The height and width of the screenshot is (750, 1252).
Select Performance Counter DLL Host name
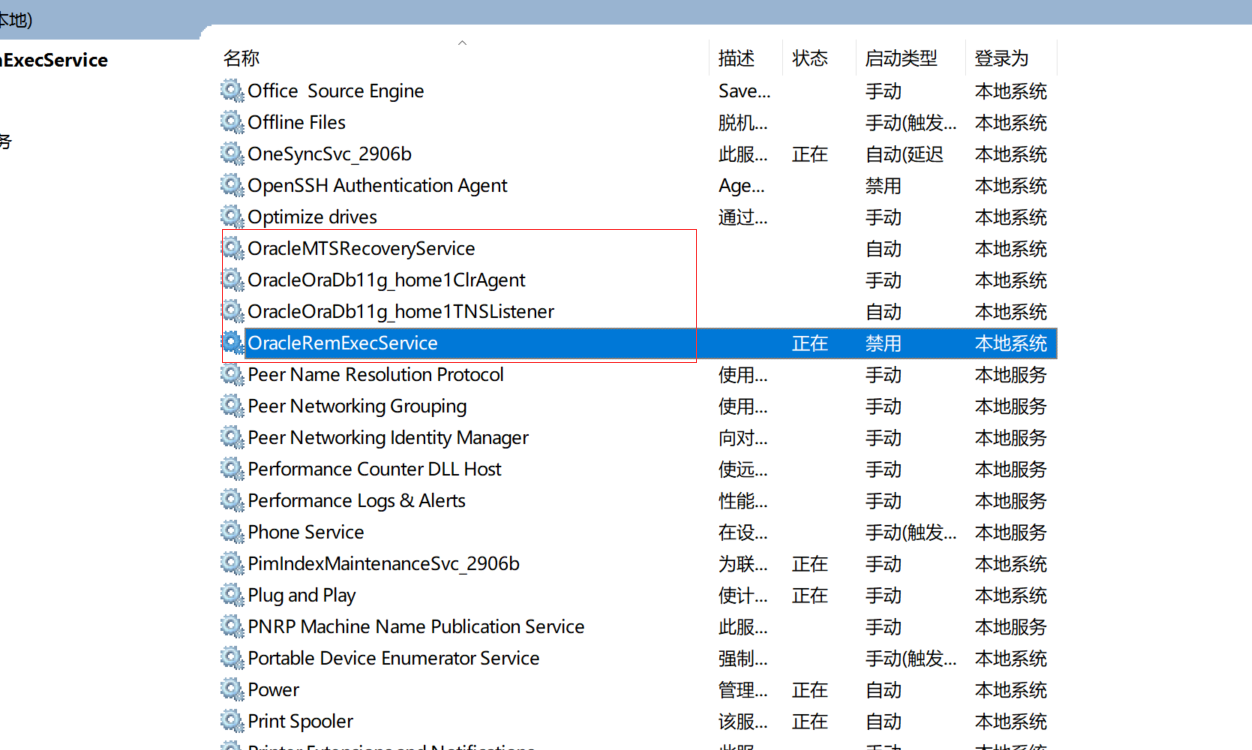point(375,469)
